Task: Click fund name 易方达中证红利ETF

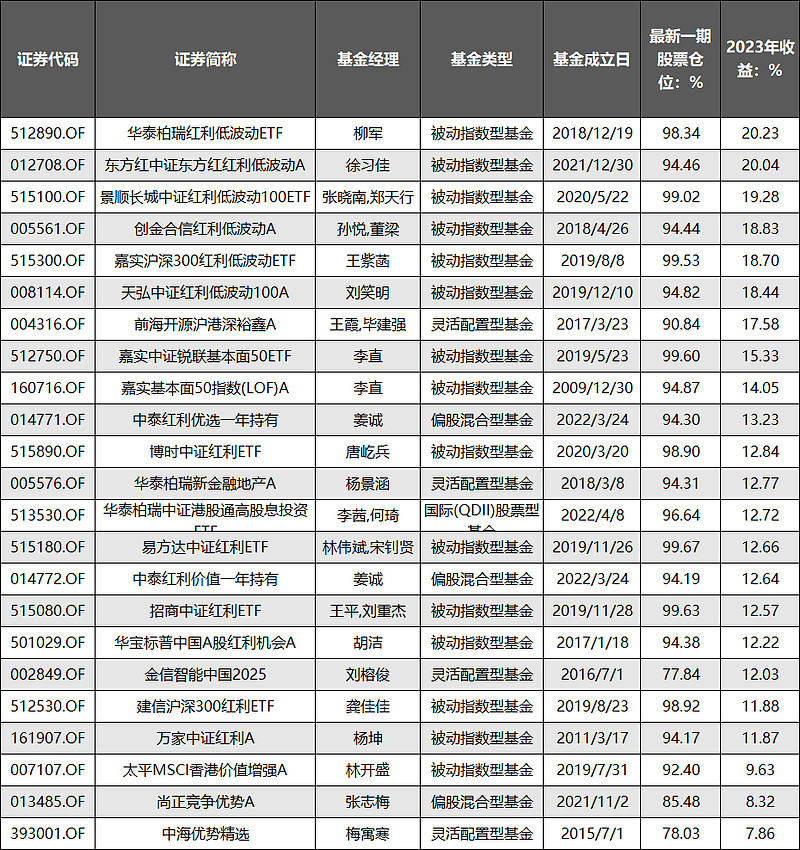Action: coord(205,548)
